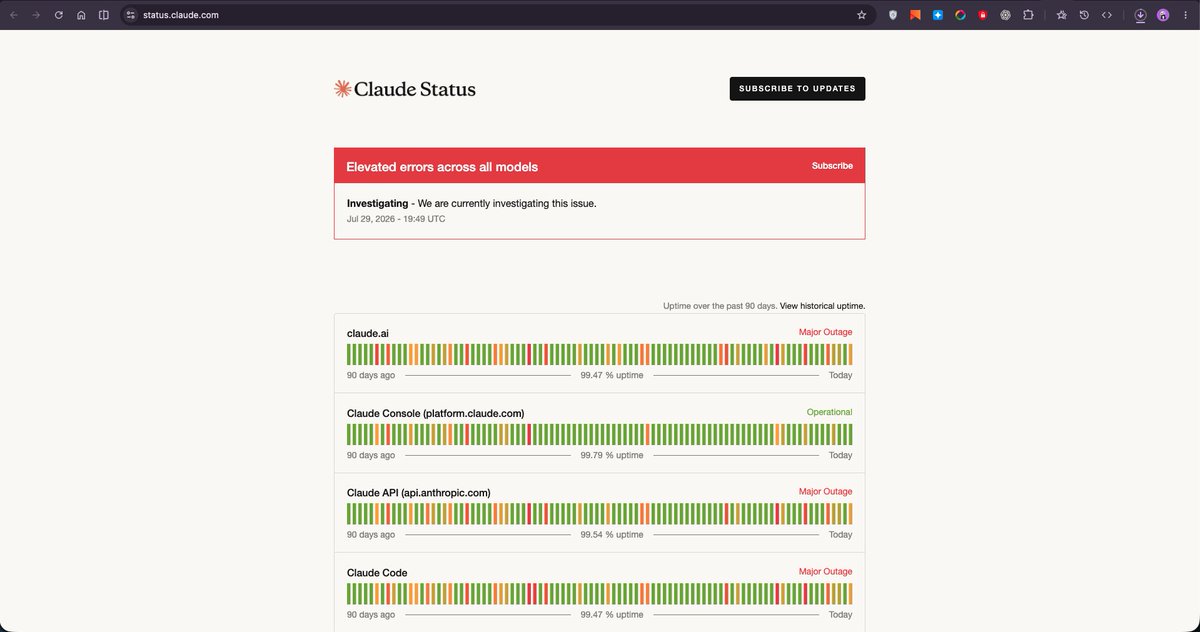Click Major Outage label for Claude Code

pyautogui.click(x=825, y=572)
